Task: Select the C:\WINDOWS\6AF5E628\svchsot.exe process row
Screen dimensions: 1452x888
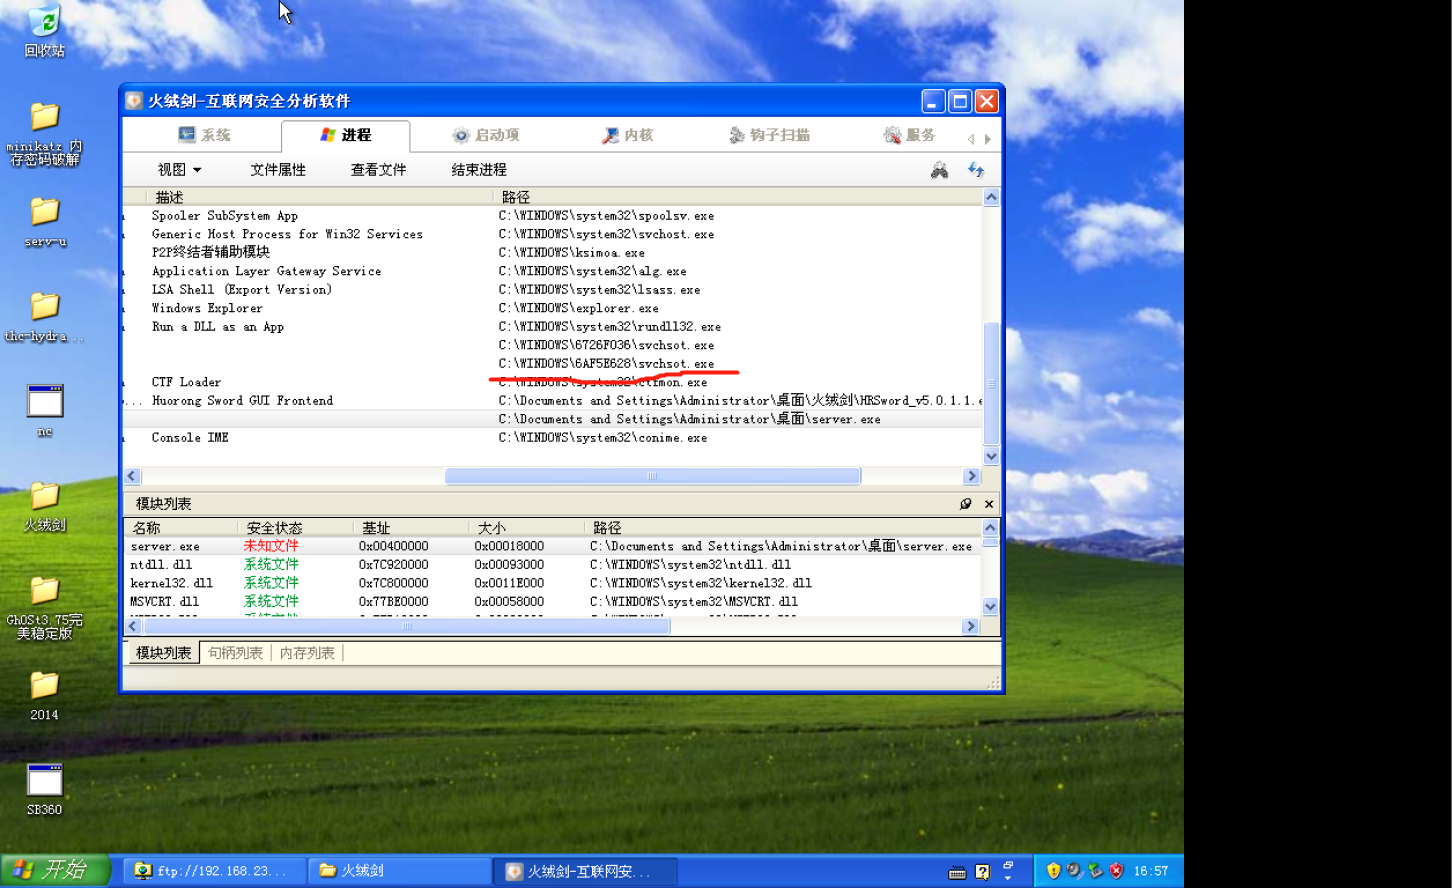Action: pos(553,364)
